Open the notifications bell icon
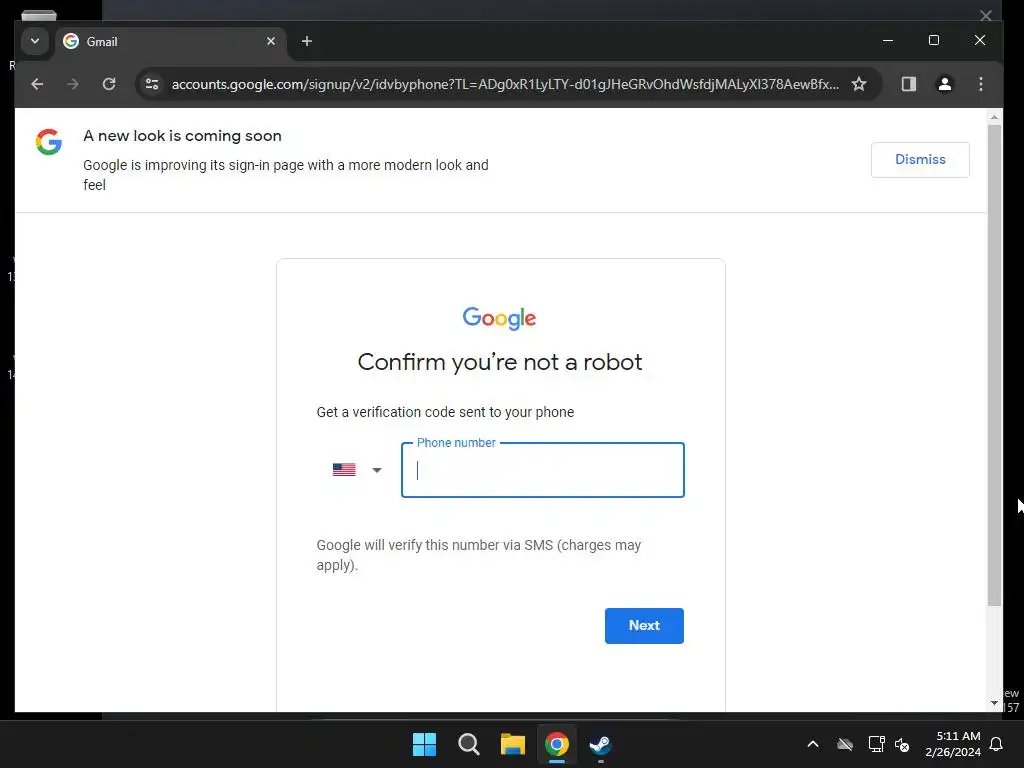 click(996, 744)
